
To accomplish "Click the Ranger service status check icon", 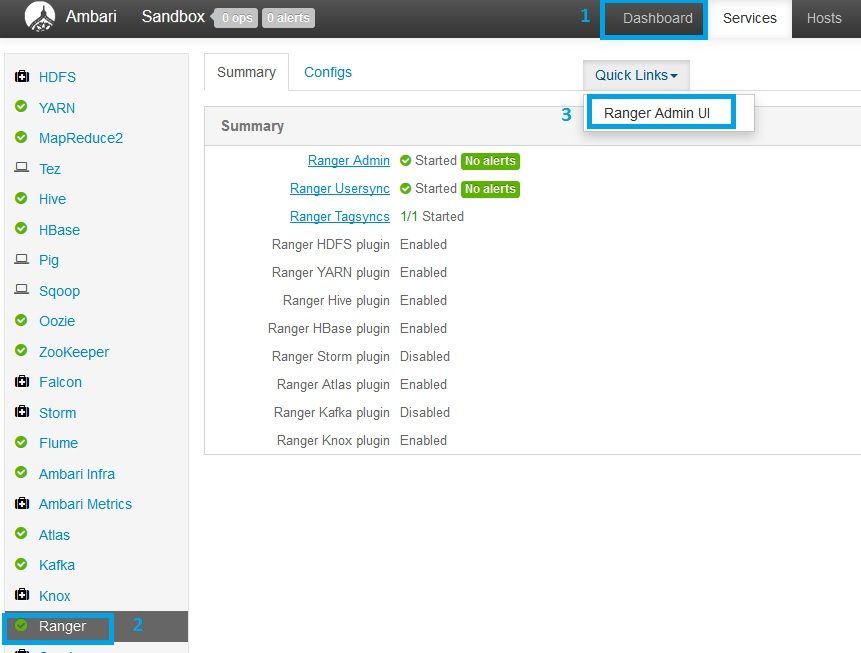I will point(21,626).
